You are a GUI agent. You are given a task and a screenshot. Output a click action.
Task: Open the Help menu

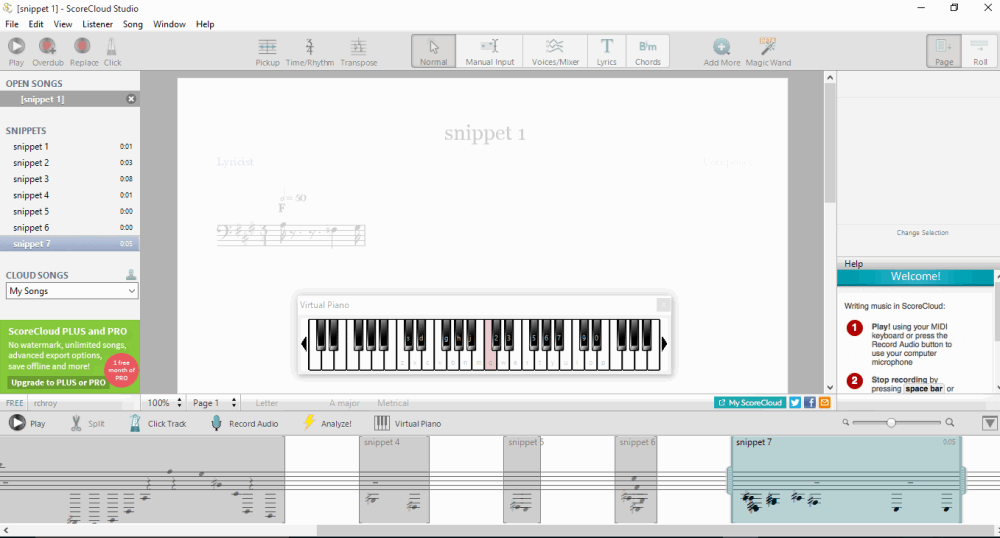205,24
